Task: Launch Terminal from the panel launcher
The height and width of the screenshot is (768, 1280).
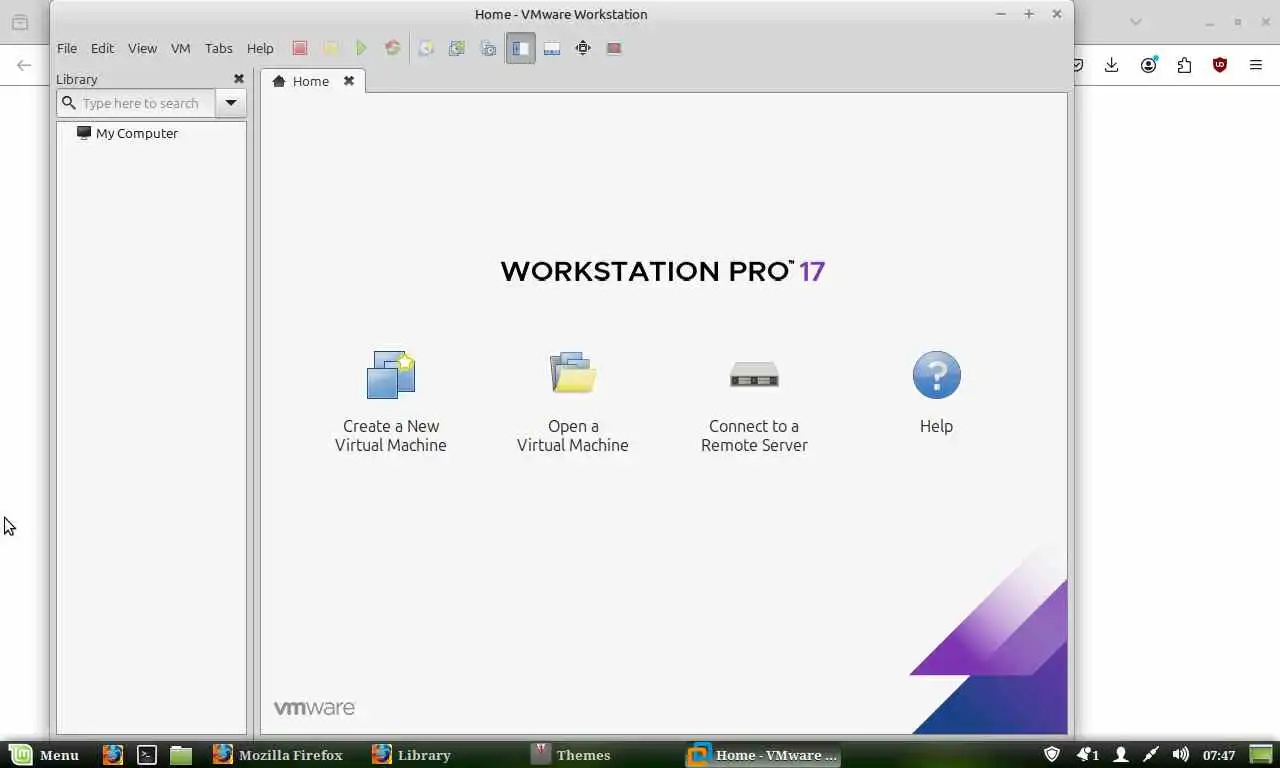Action: click(147, 755)
